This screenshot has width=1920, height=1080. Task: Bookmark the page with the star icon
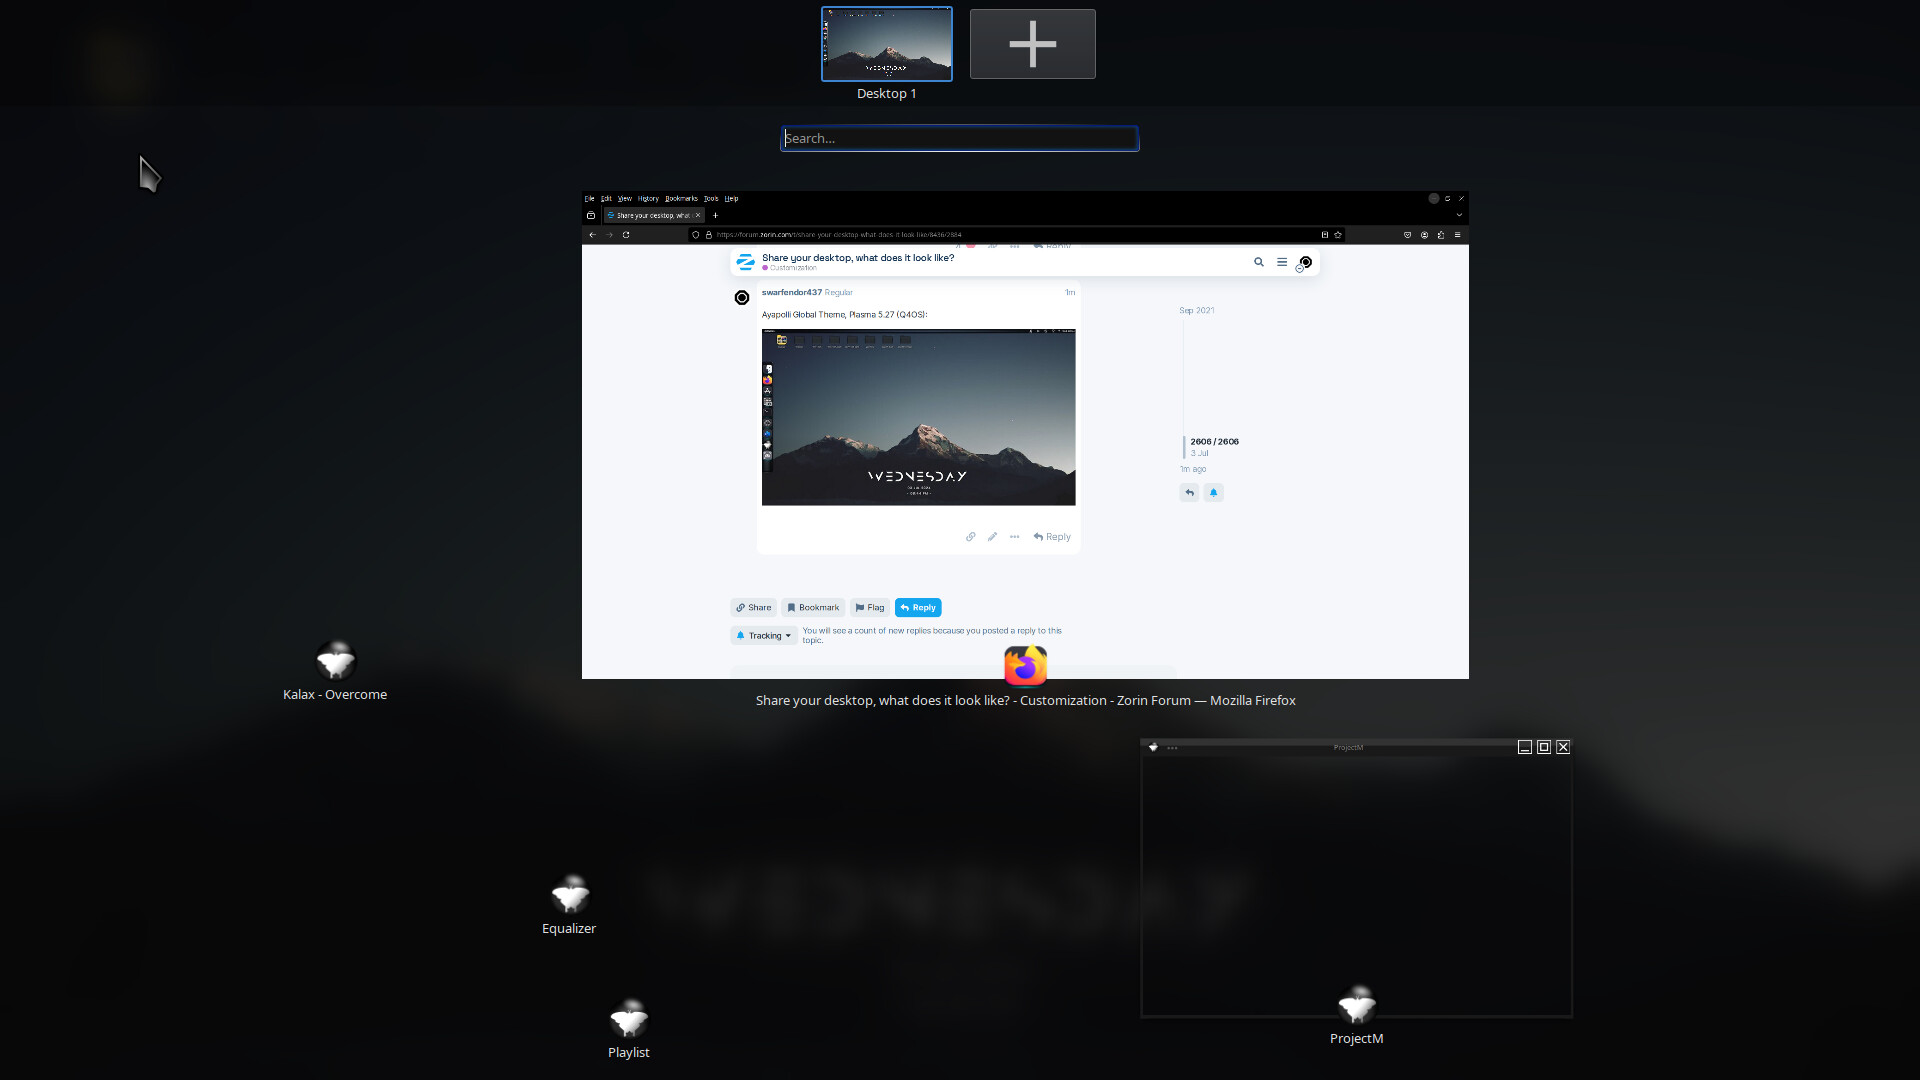tap(1338, 235)
